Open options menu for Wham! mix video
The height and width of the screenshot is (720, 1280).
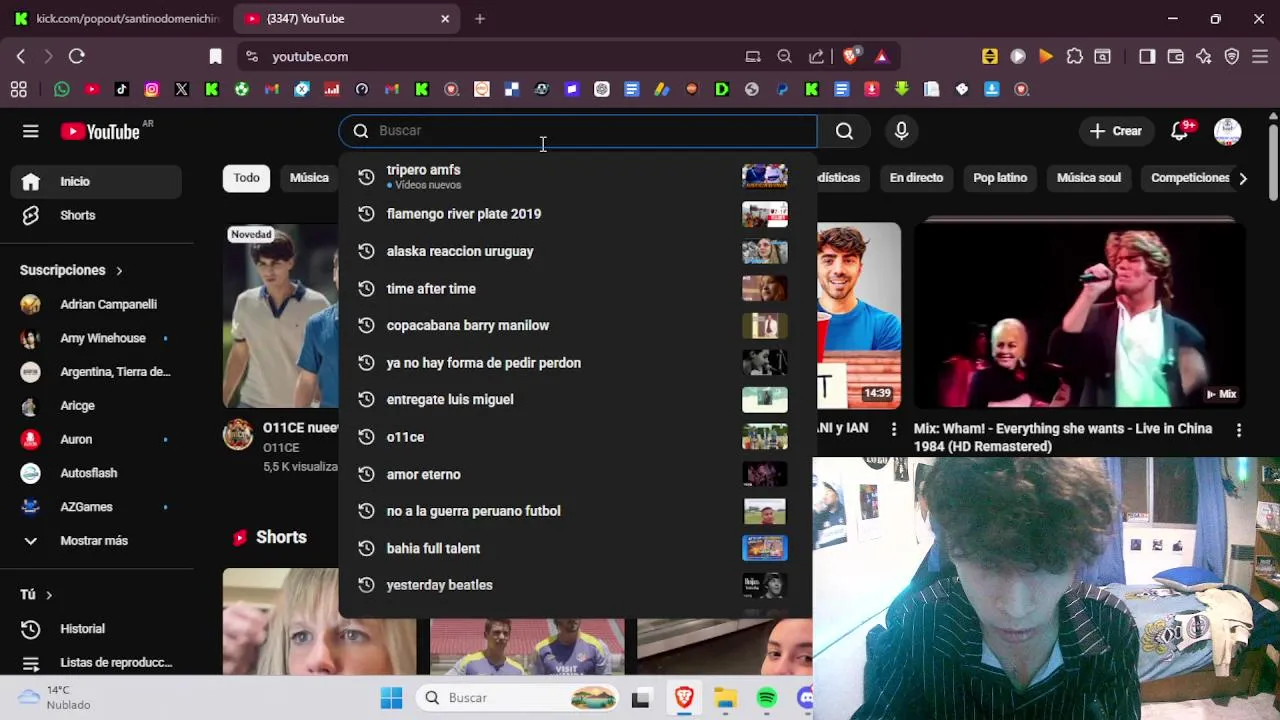click(x=1239, y=430)
